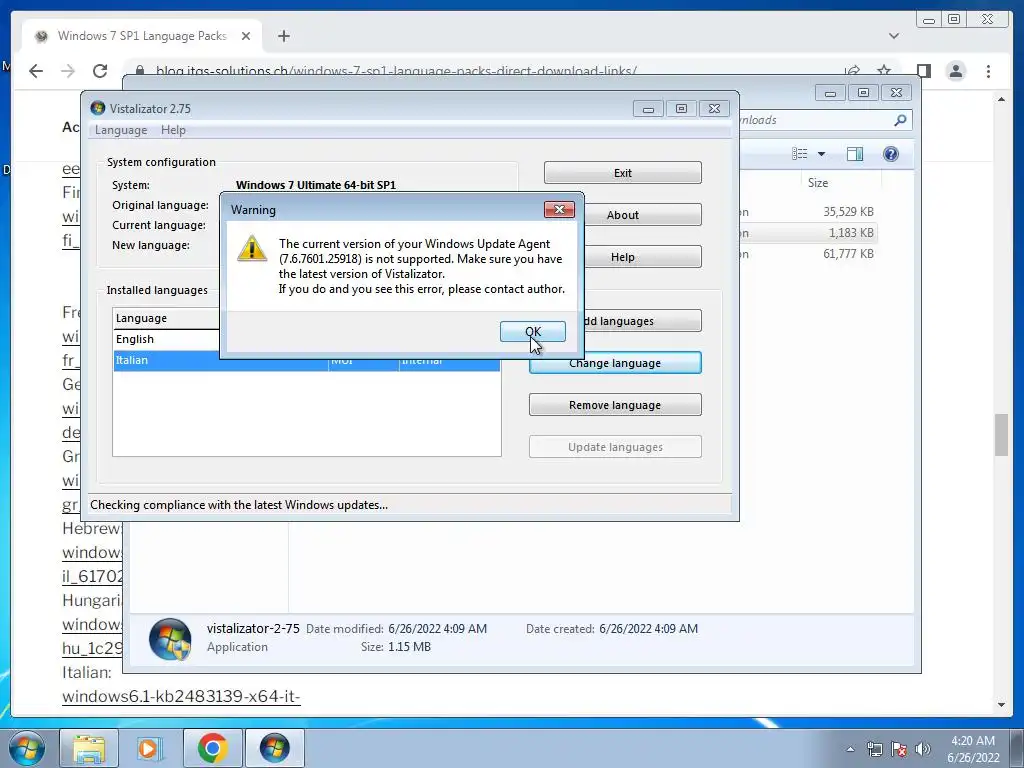
Task: Click the scroll down arrow of webpage
Action: (x=1002, y=705)
